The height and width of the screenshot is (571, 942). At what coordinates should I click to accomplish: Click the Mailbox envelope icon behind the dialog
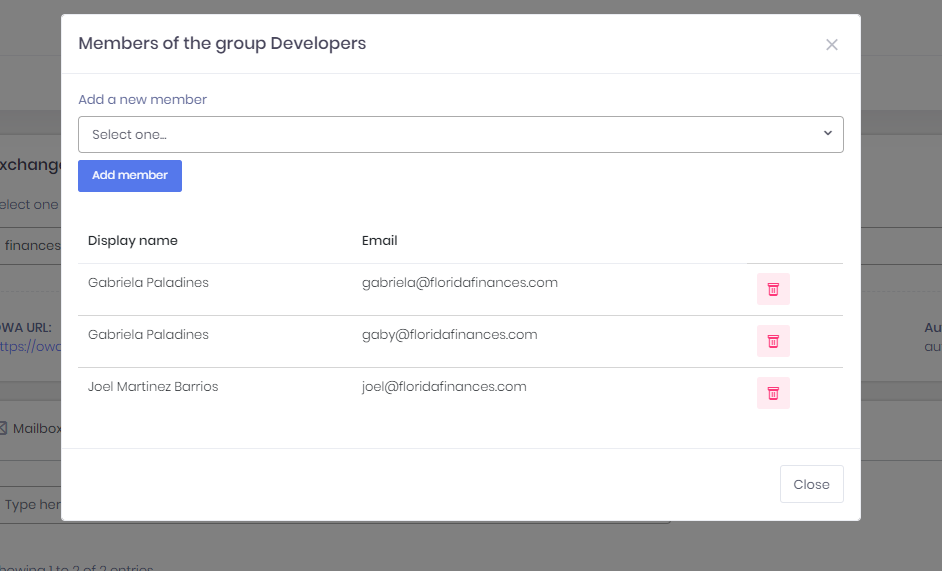point(4,428)
